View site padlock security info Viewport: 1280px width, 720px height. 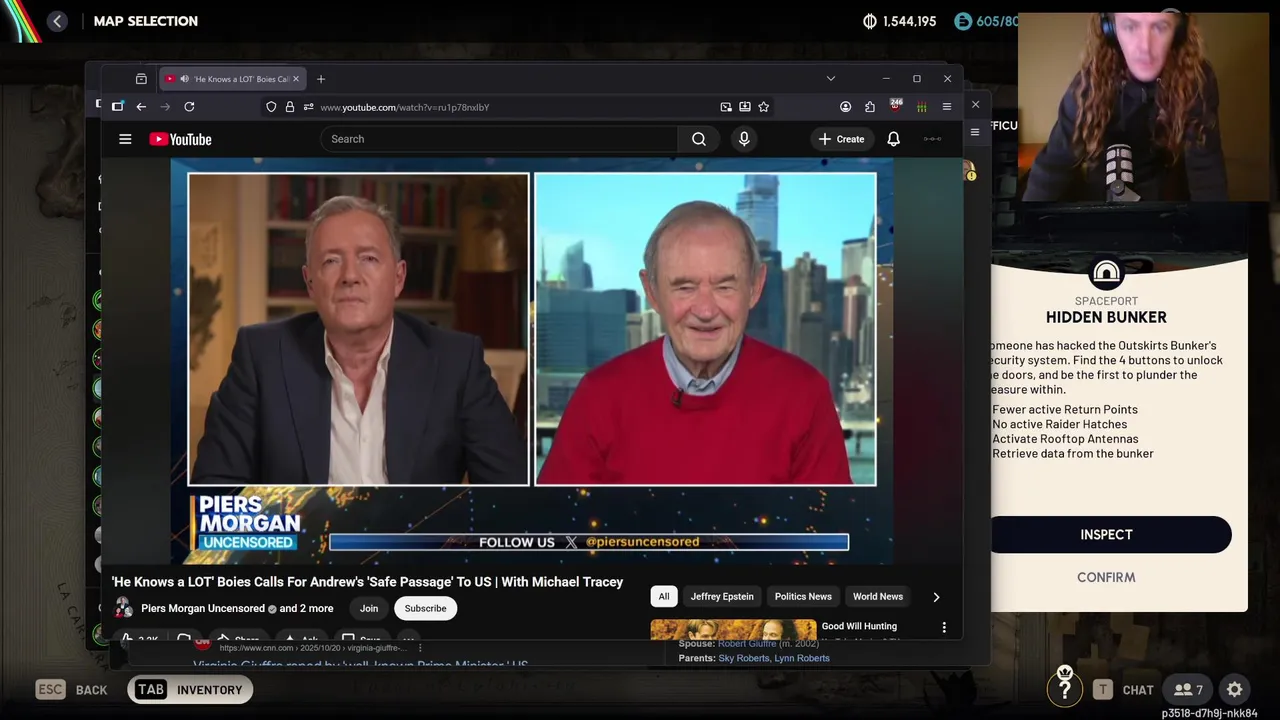[x=289, y=107]
